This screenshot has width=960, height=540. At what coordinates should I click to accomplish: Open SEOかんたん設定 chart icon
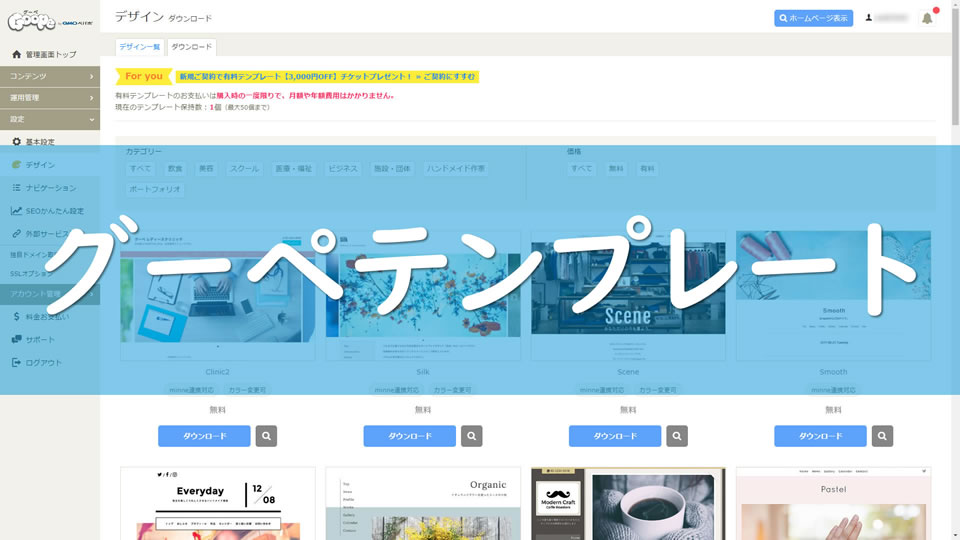pyautogui.click(x=17, y=211)
